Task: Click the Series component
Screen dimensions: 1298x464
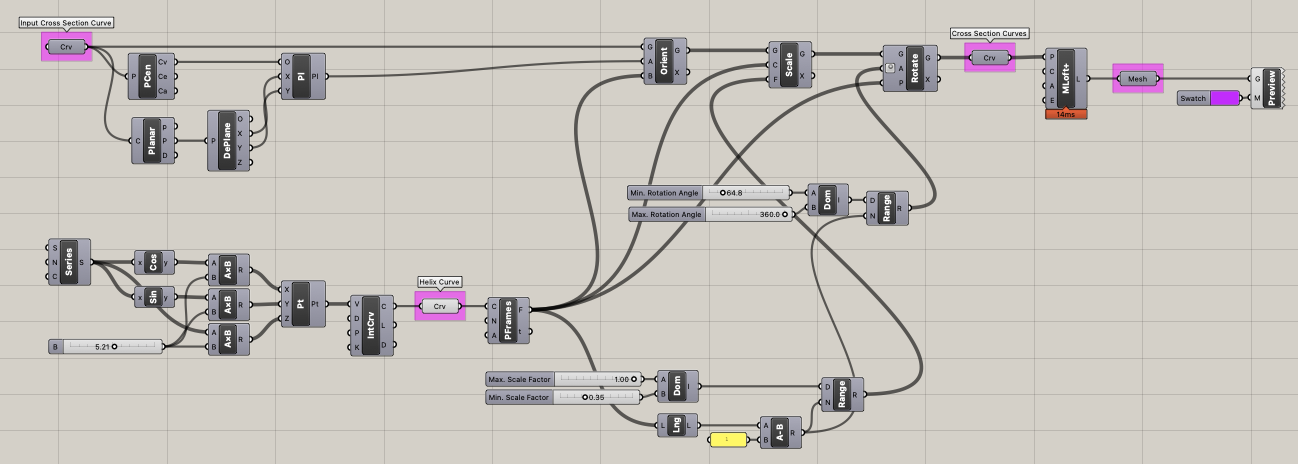Action: [x=69, y=262]
